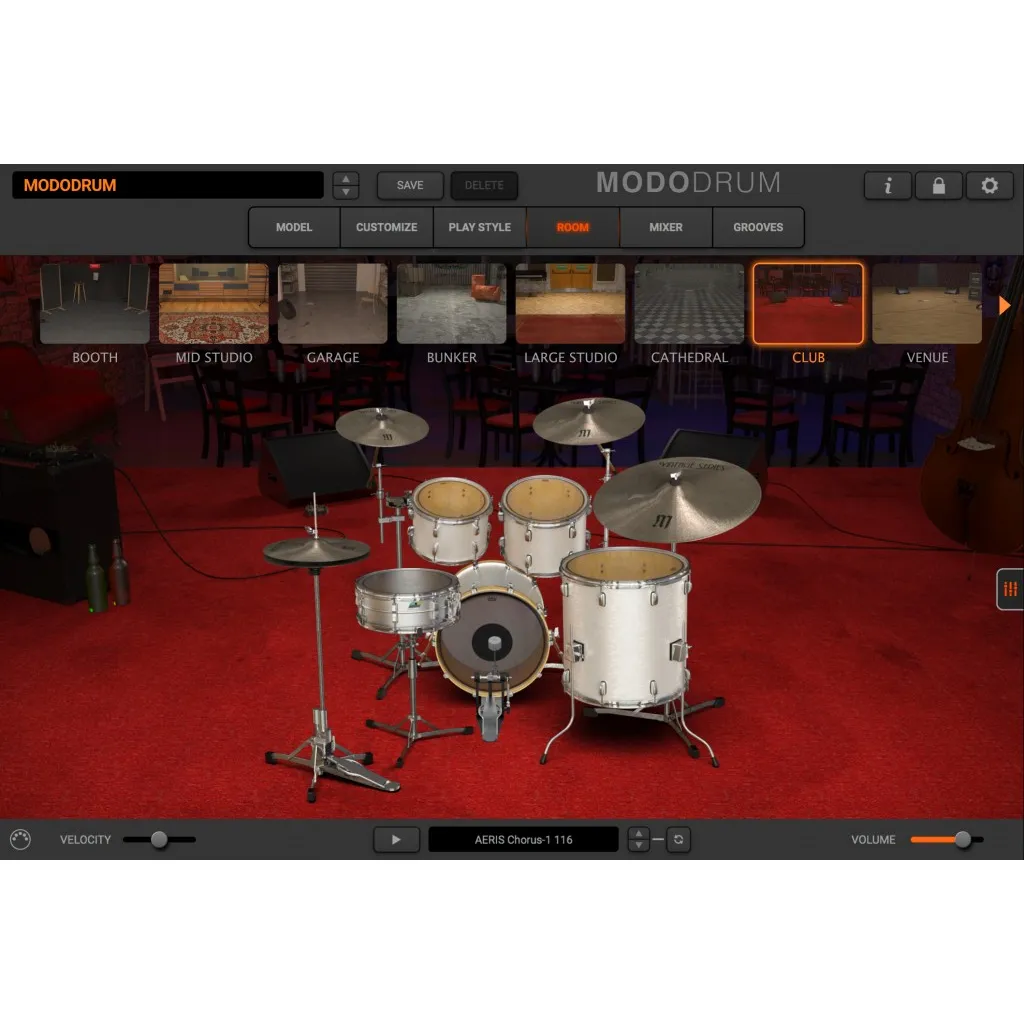Click the SAVE preset button
Screen dimensions: 1024x1024
[410, 185]
